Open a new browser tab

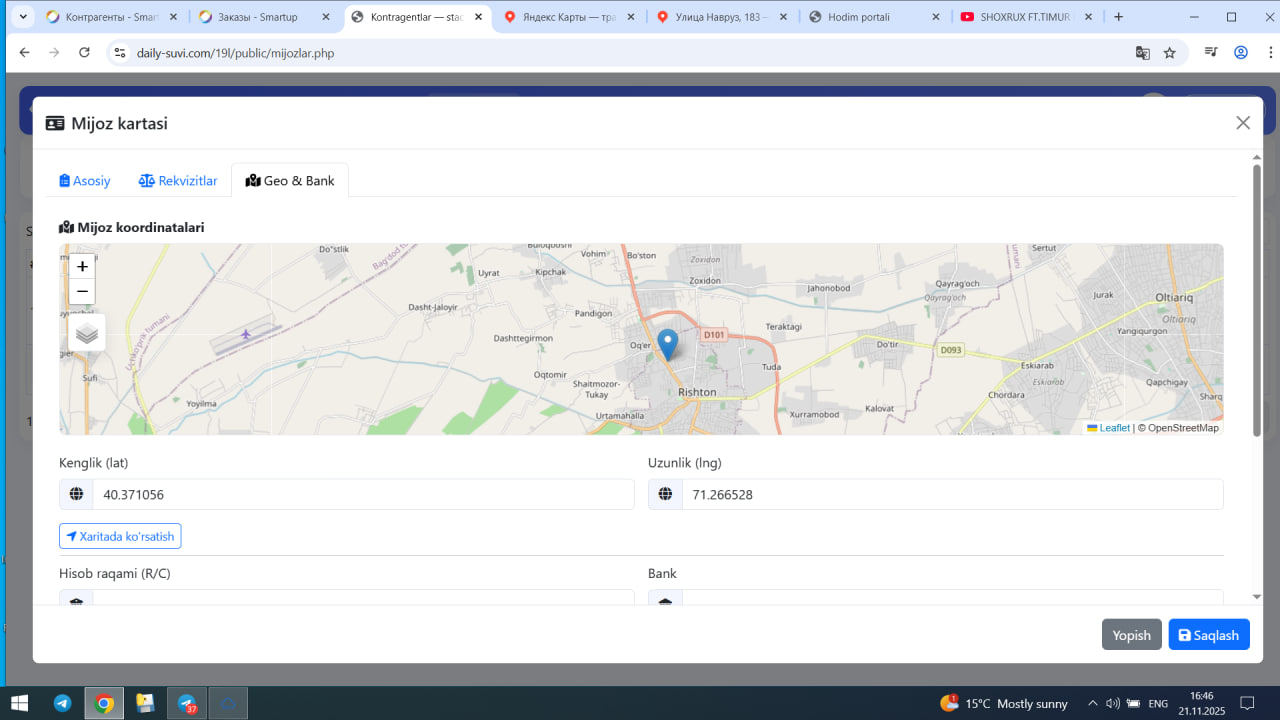point(1118,17)
